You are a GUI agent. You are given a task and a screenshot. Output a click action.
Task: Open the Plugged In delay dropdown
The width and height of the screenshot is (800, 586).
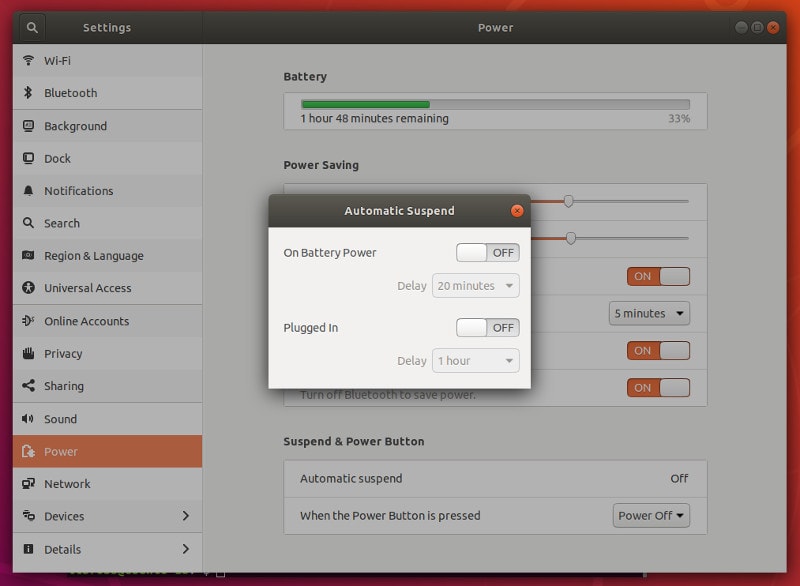pyautogui.click(x=475, y=361)
